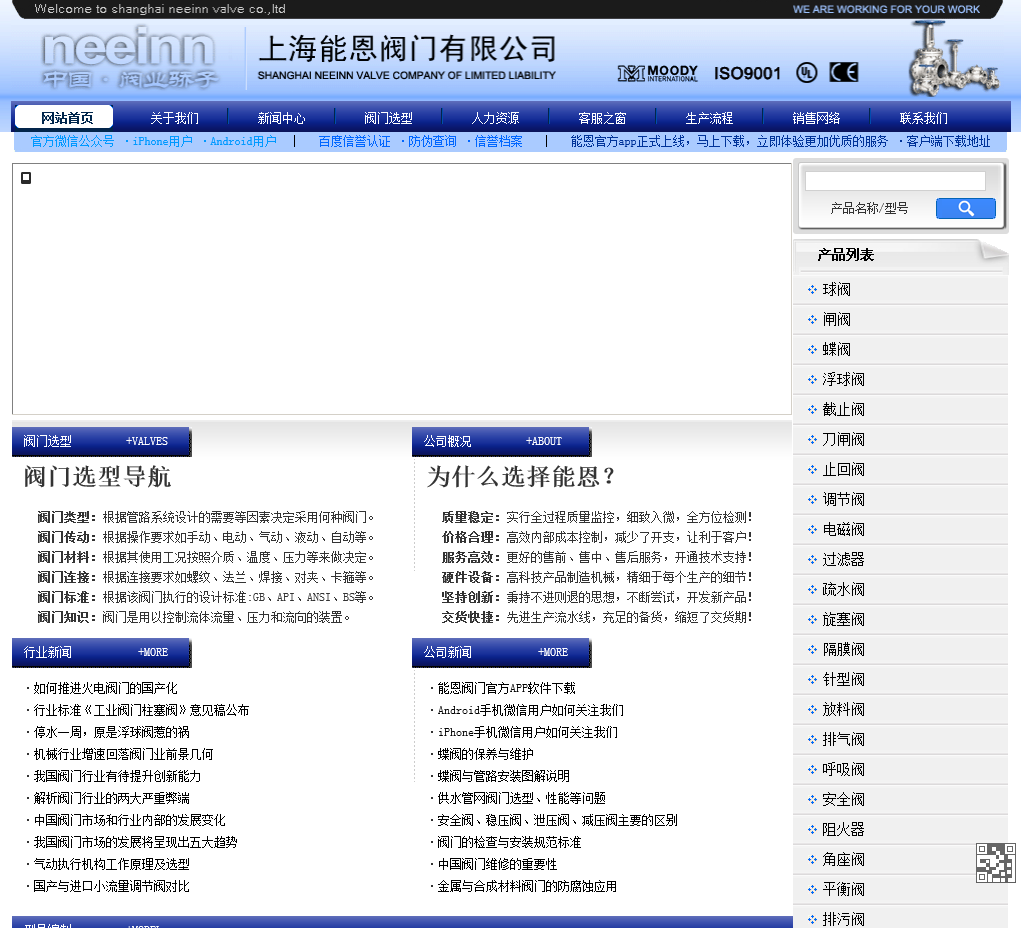Screen dimensions: 1021x928
Task: Open the 人力资源 menu item
Action: click(496, 118)
